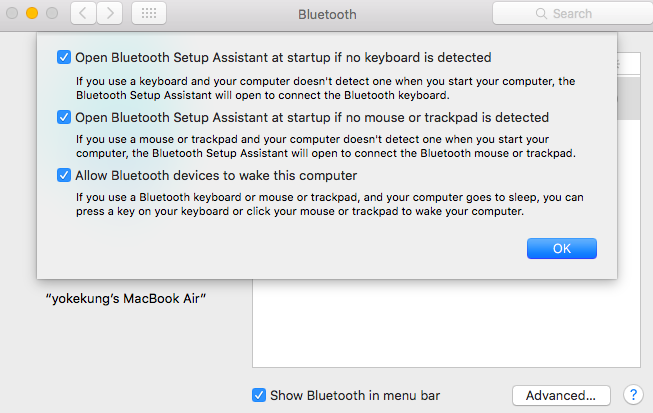This screenshot has height=413, width=653.
Task: Toggle Setup Assistant if no mouse or trackpad
Action: click(x=65, y=117)
